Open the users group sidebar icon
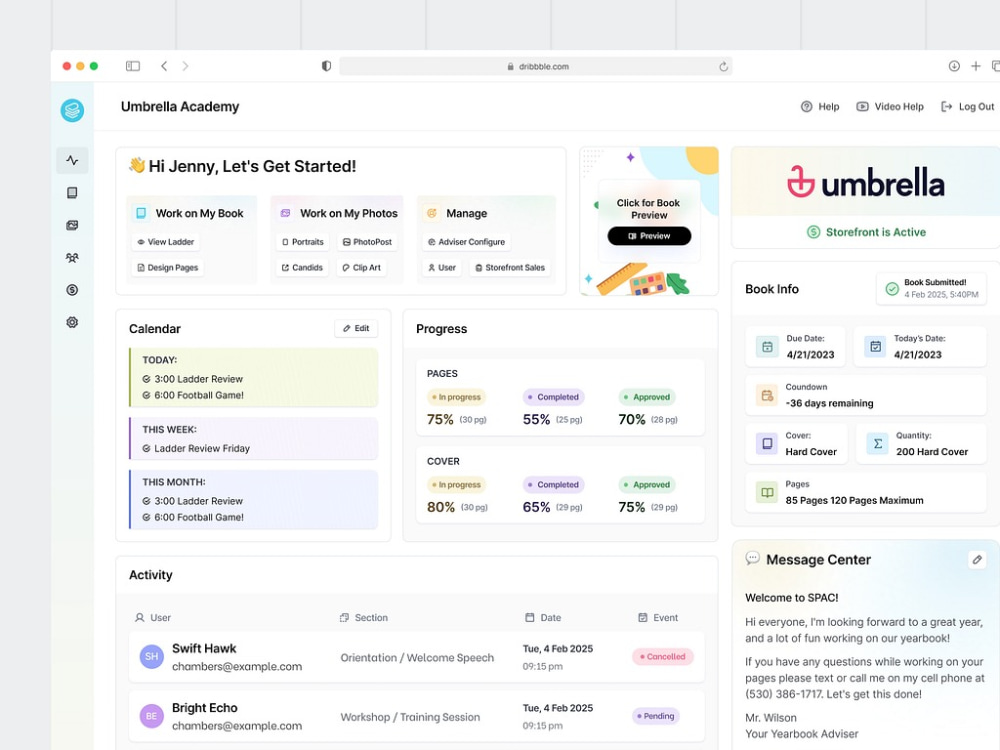 72,258
